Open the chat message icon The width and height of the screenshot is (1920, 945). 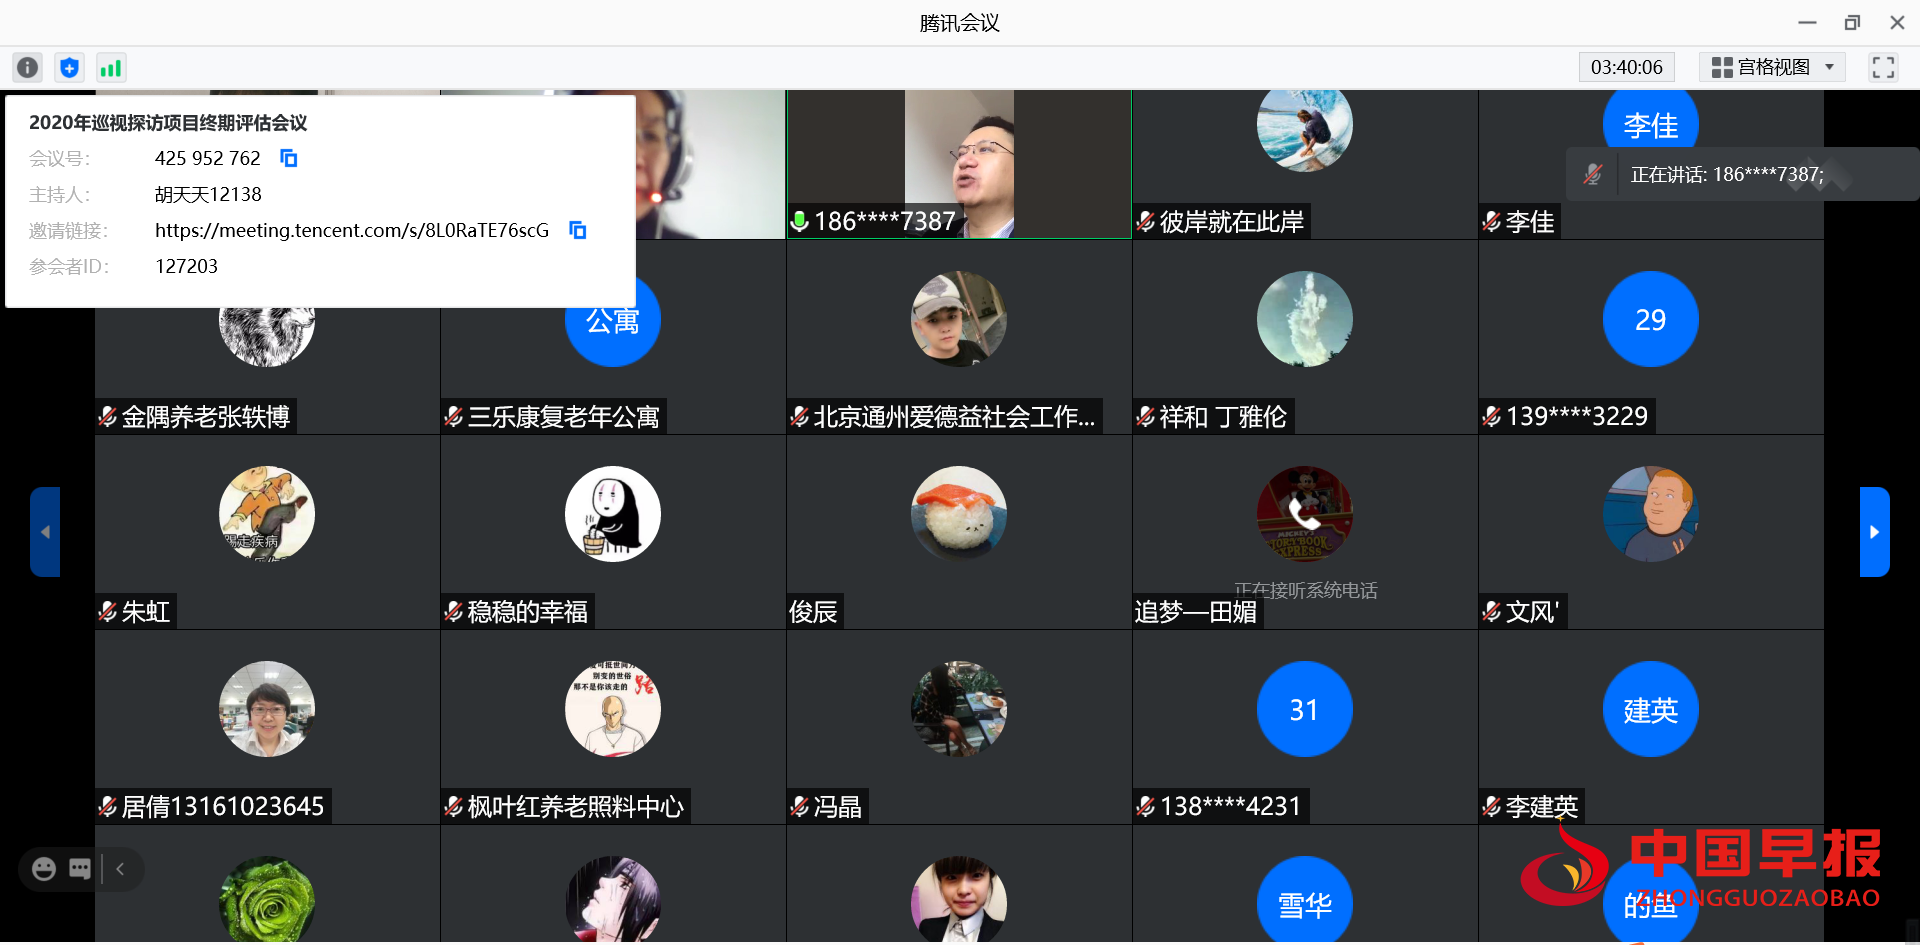(x=80, y=869)
